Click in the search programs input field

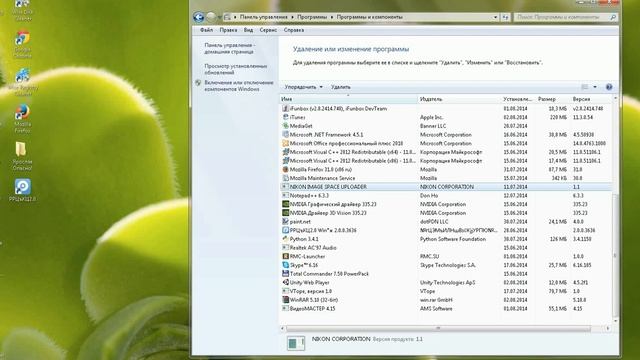562,17
